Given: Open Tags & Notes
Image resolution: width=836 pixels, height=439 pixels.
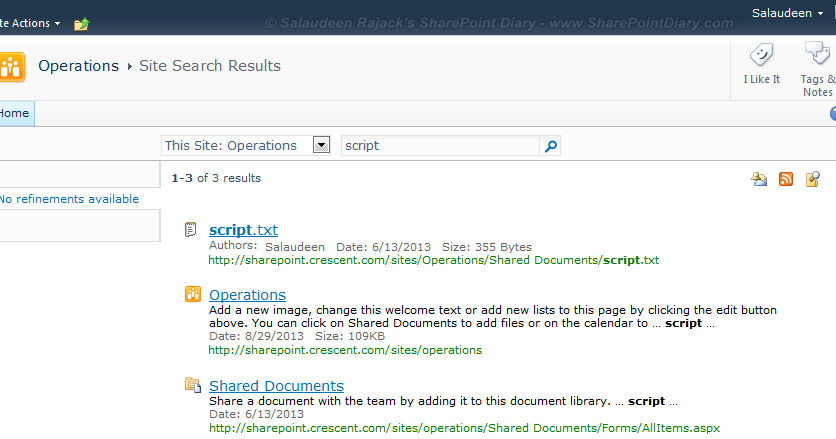Looking at the screenshot, I should click(x=817, y=69).
